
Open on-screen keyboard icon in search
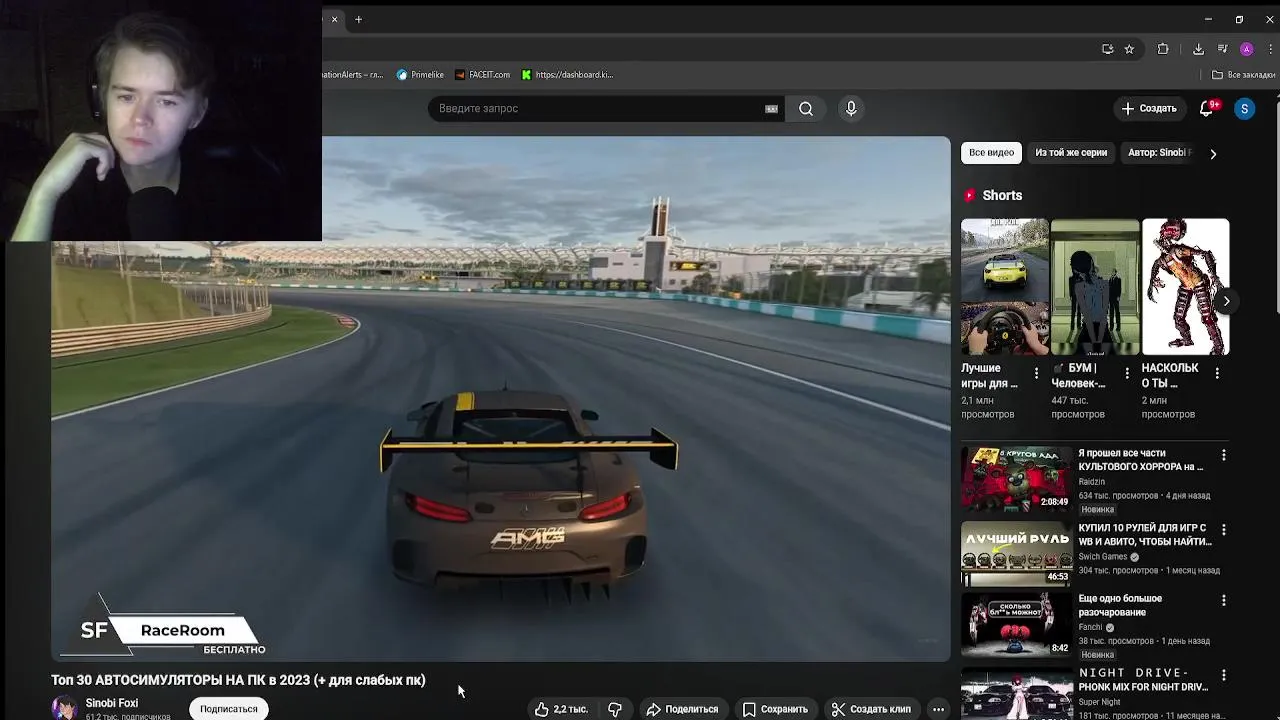[771, 109]
